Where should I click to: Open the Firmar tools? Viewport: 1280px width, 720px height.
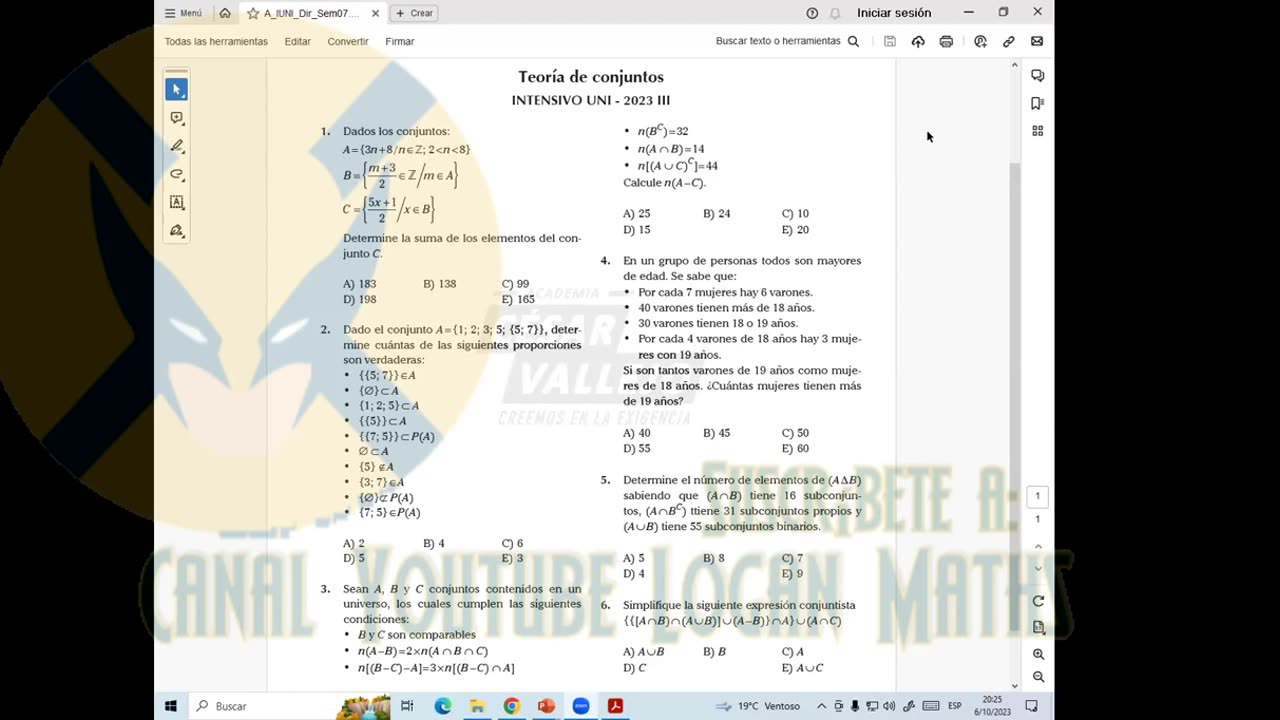tap(400, 41)
